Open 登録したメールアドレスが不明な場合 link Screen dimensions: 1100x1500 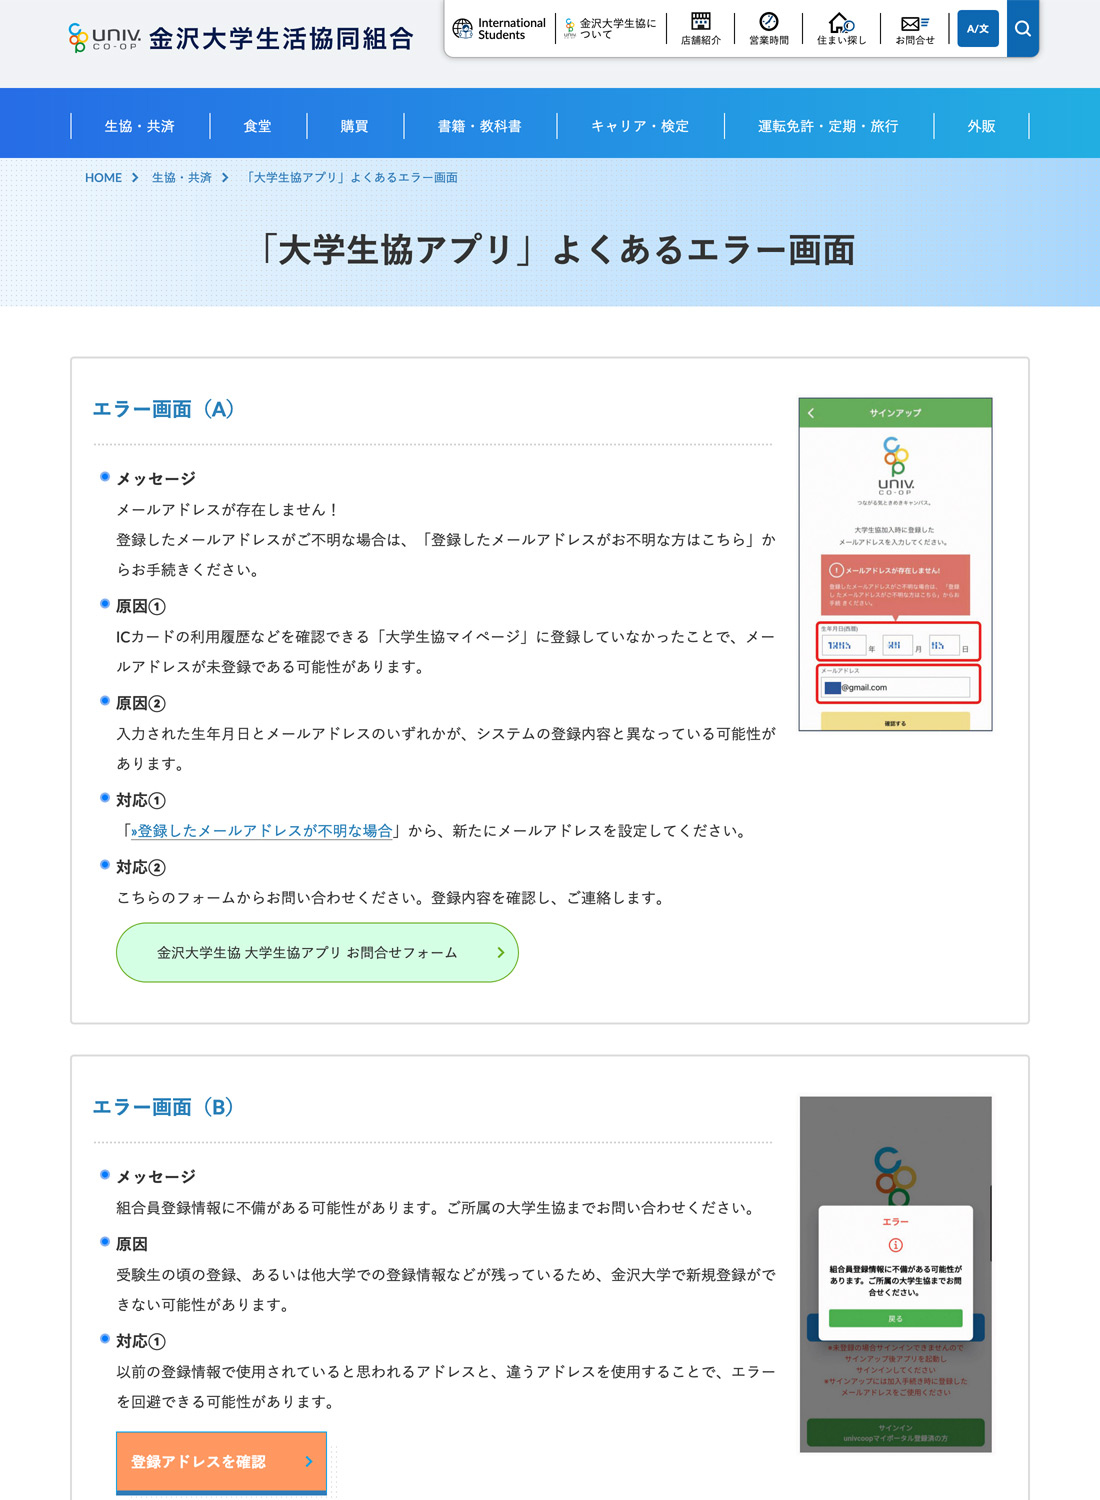coord(262,831)
